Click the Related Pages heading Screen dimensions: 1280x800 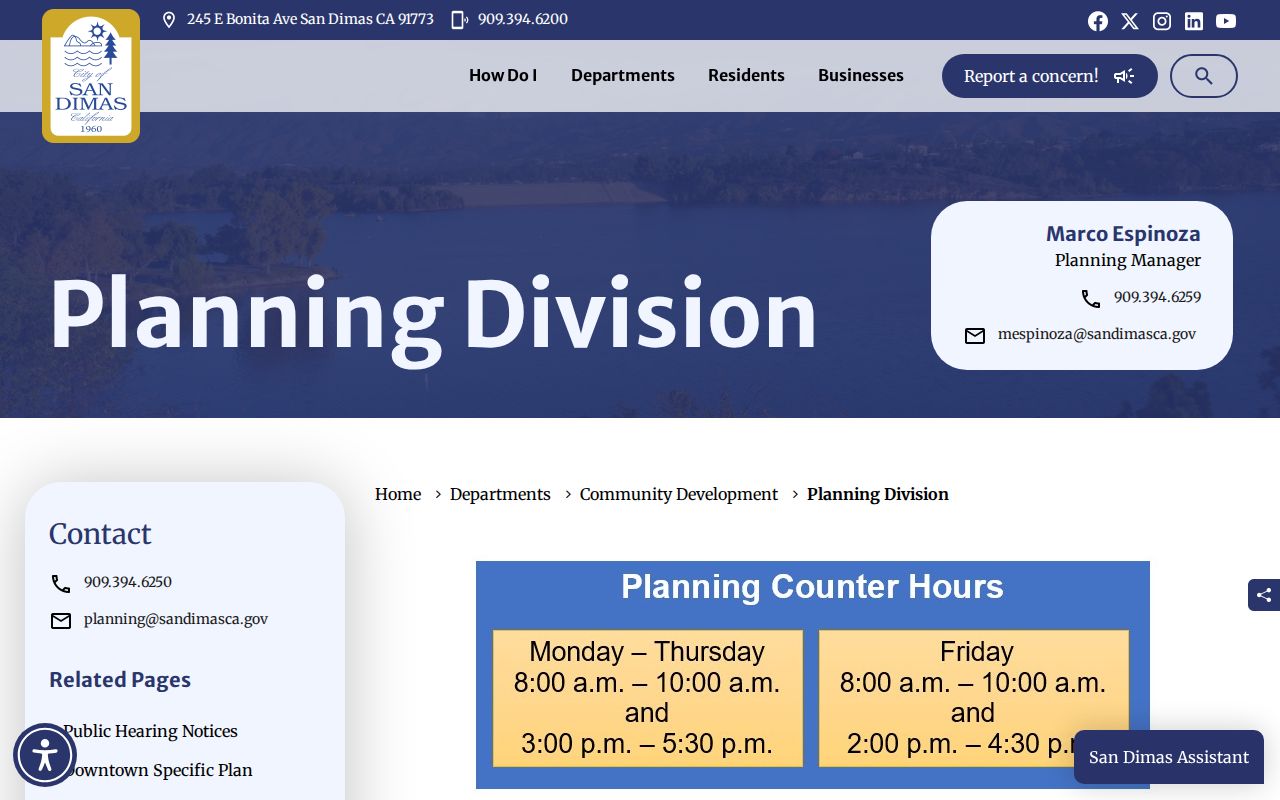pos(120,680)
